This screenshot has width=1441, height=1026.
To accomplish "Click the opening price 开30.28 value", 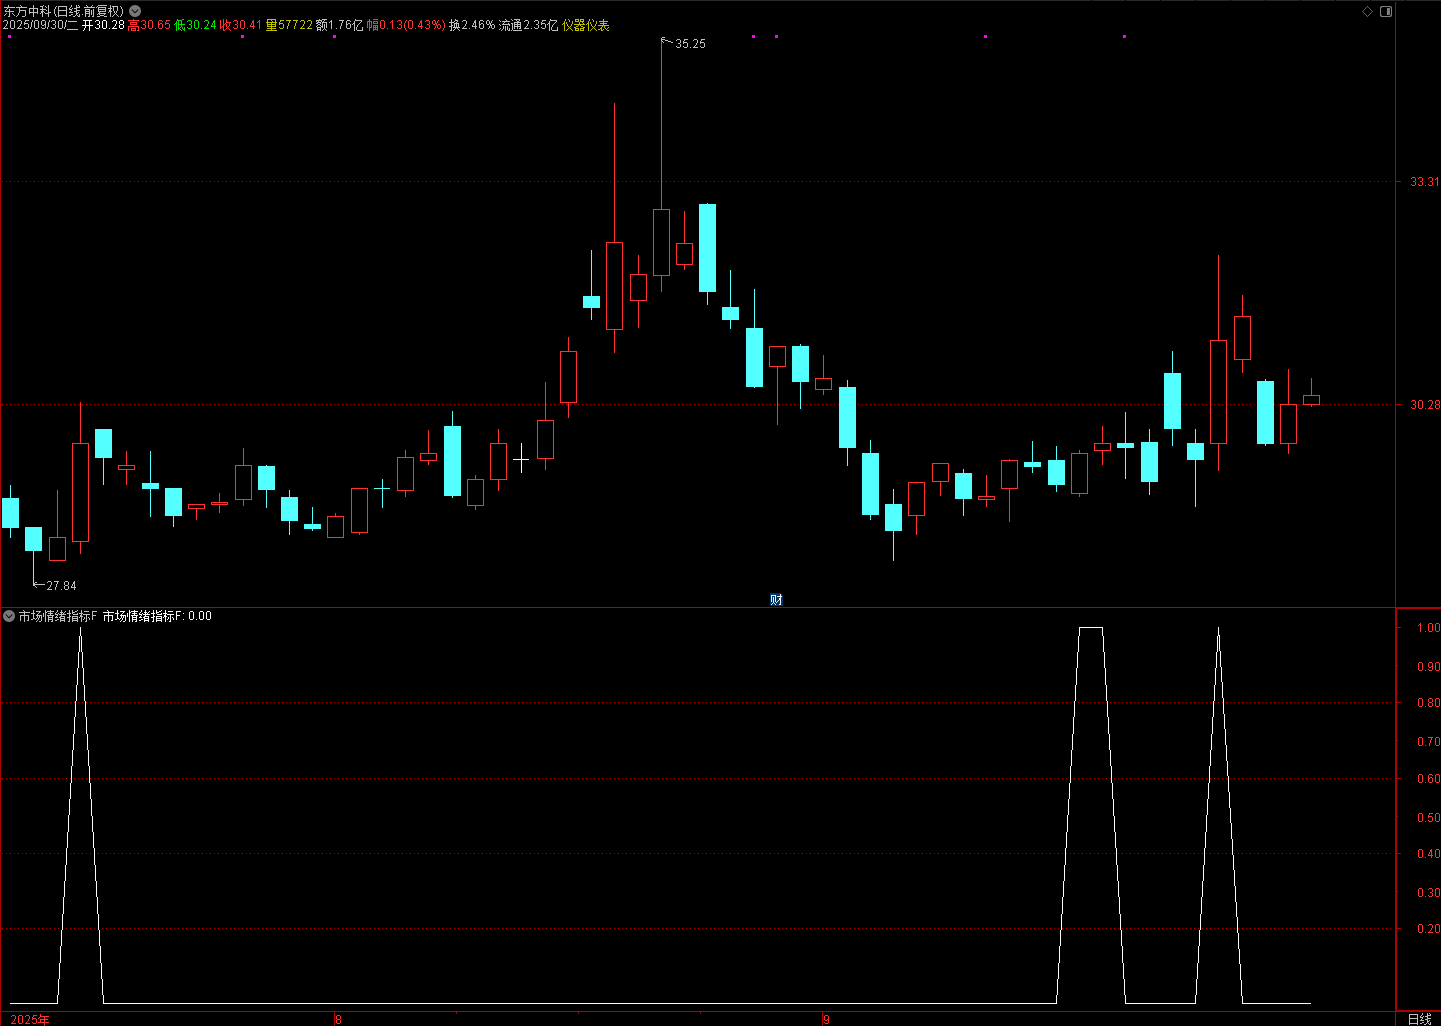I will (x=103, y=25).
